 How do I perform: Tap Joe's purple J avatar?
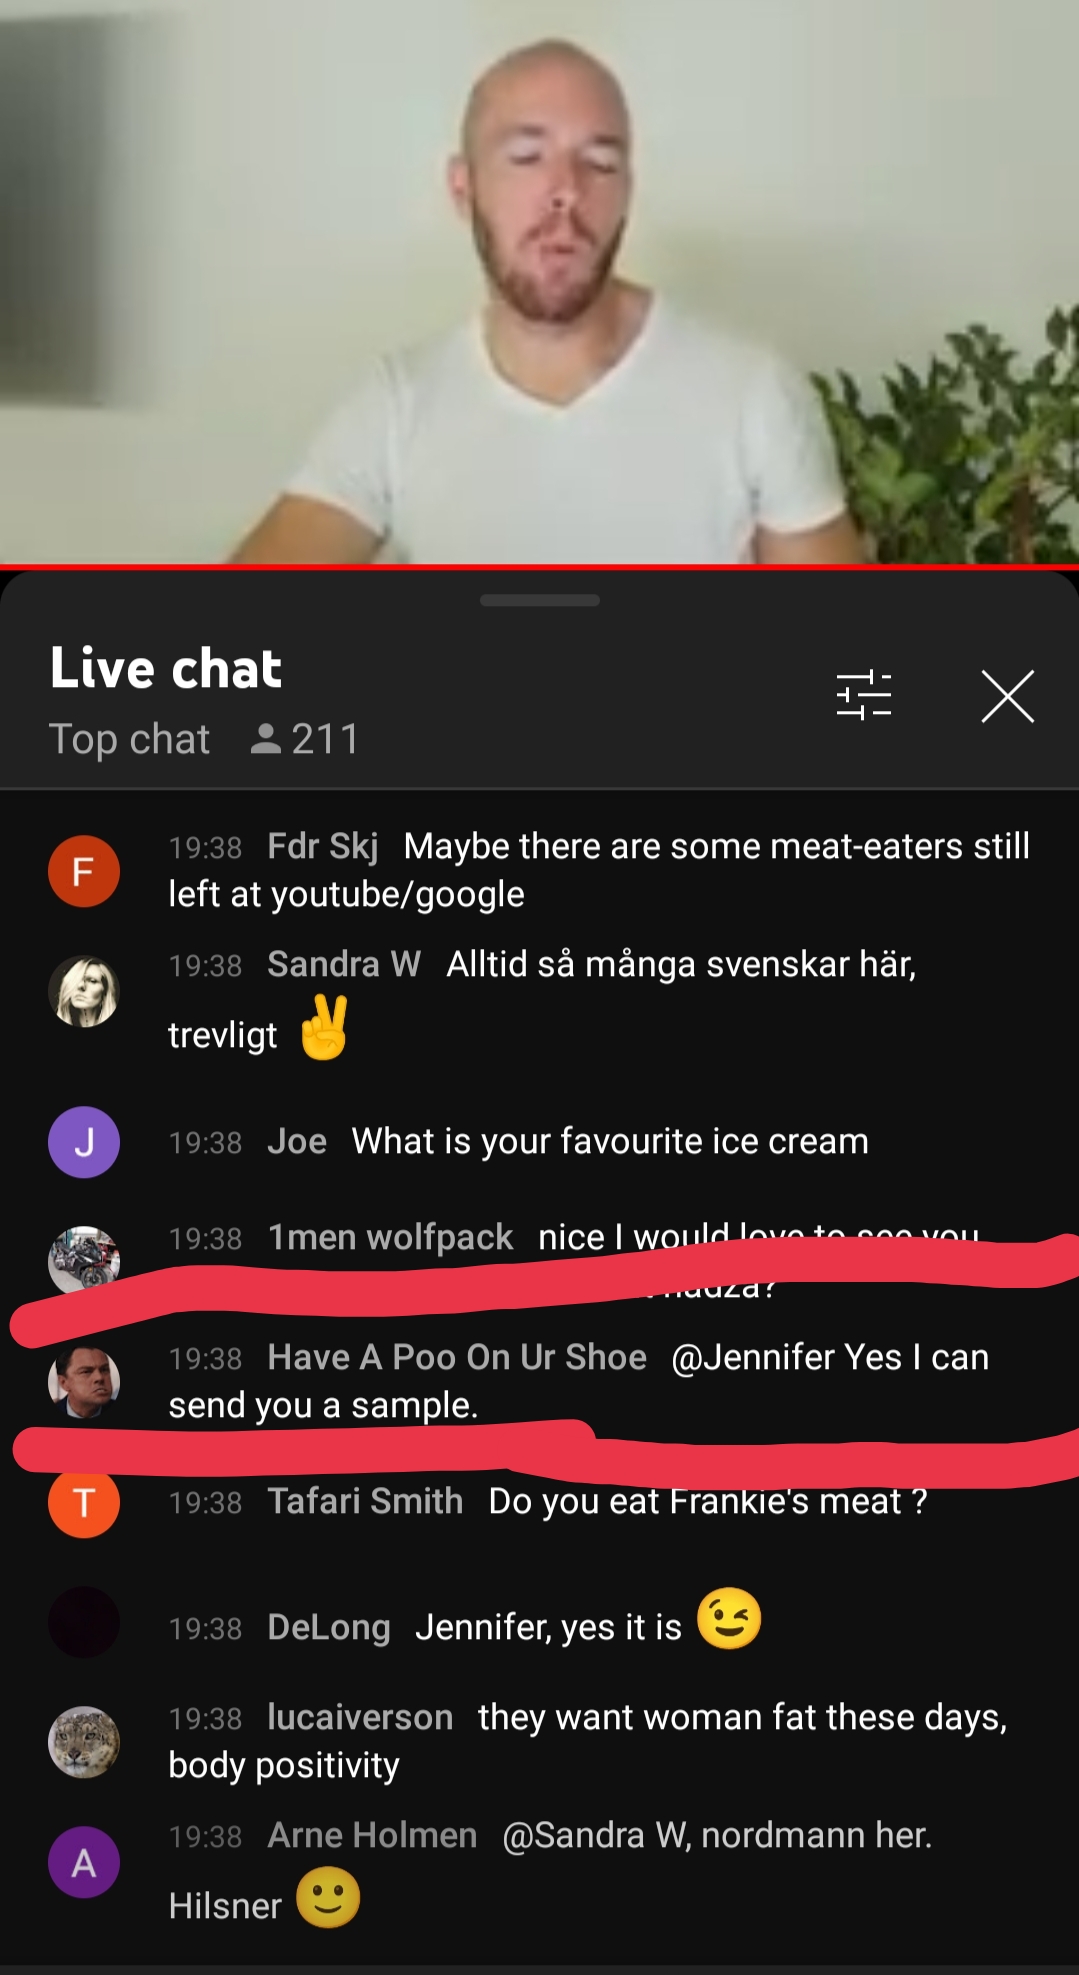point(84,1142)
